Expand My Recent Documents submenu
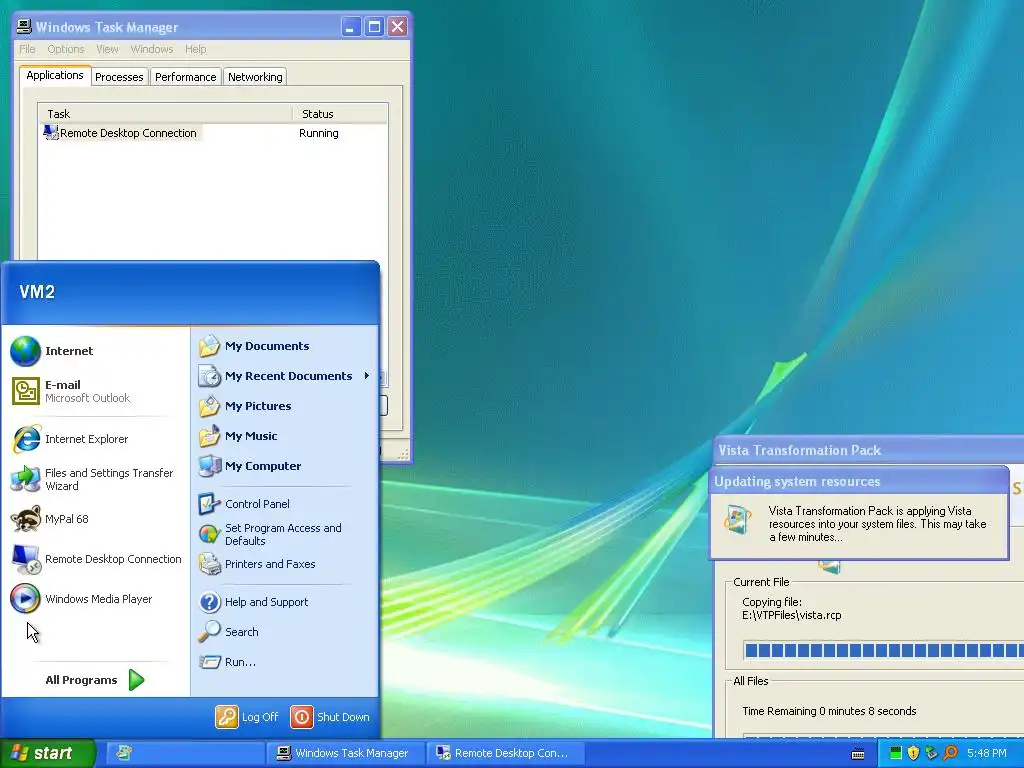1024x768 pixels. pyautogui.click(x=285, y=376)
